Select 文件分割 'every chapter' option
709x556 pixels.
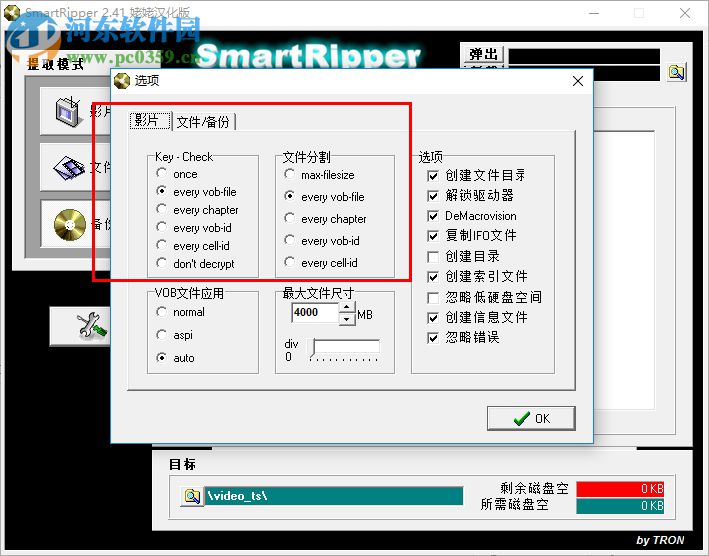290,218
